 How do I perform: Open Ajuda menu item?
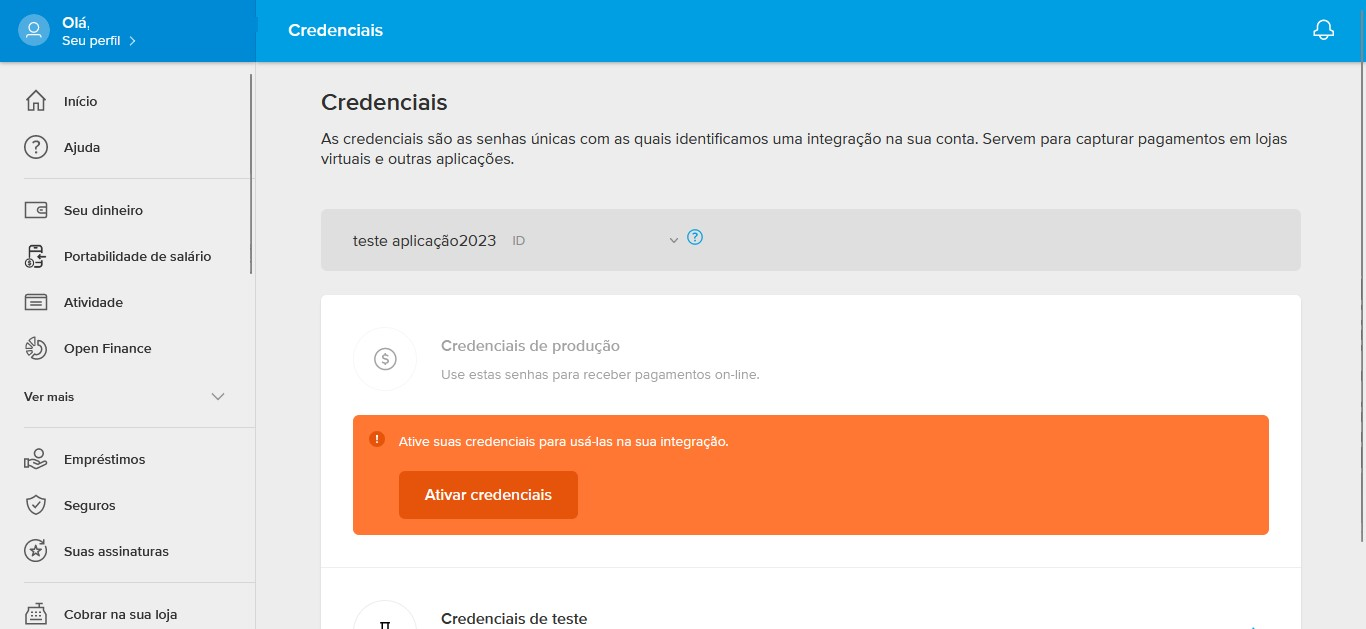point(82,147)
